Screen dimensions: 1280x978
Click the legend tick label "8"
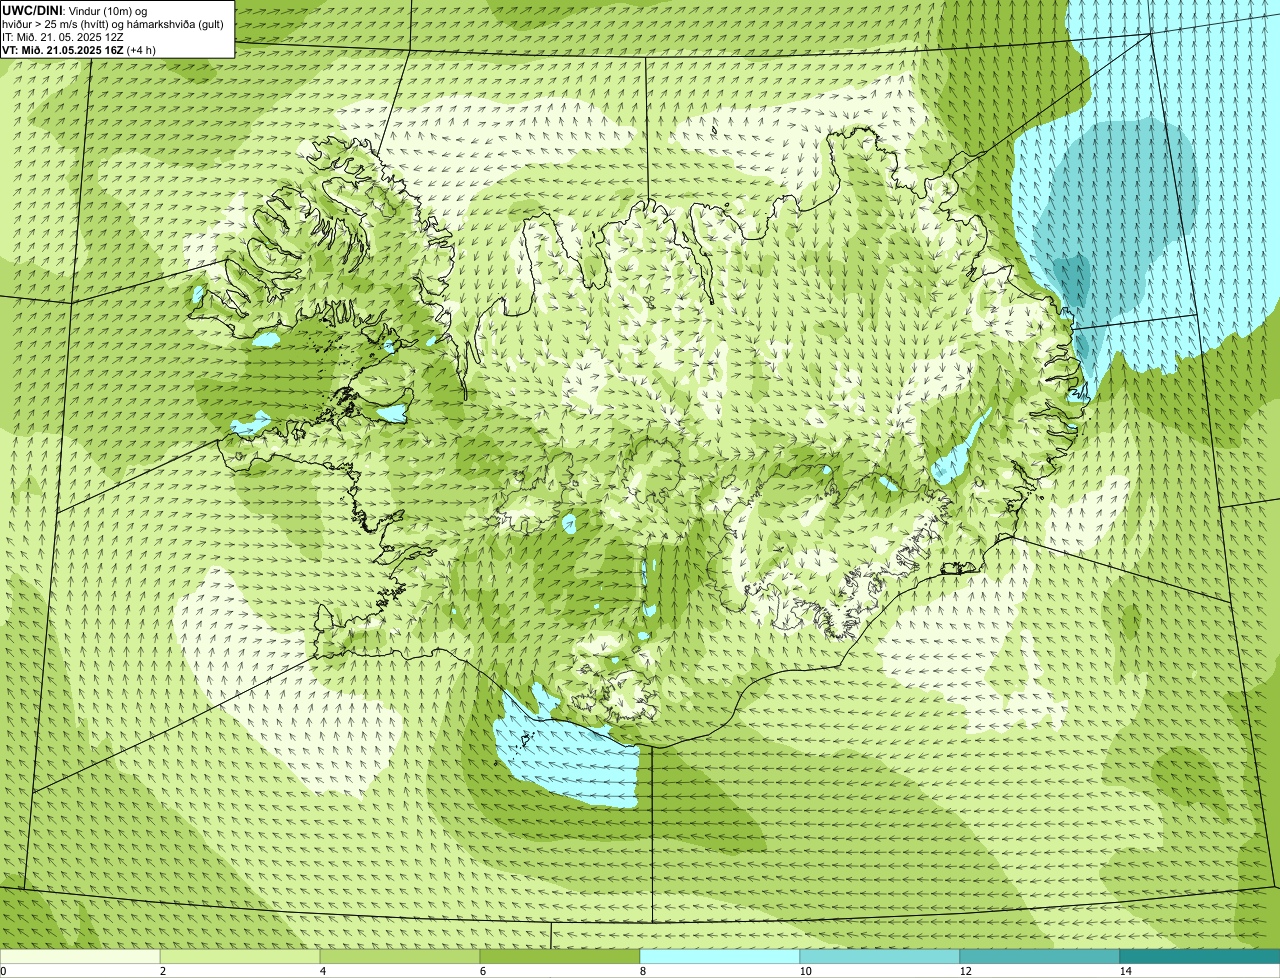642,971
